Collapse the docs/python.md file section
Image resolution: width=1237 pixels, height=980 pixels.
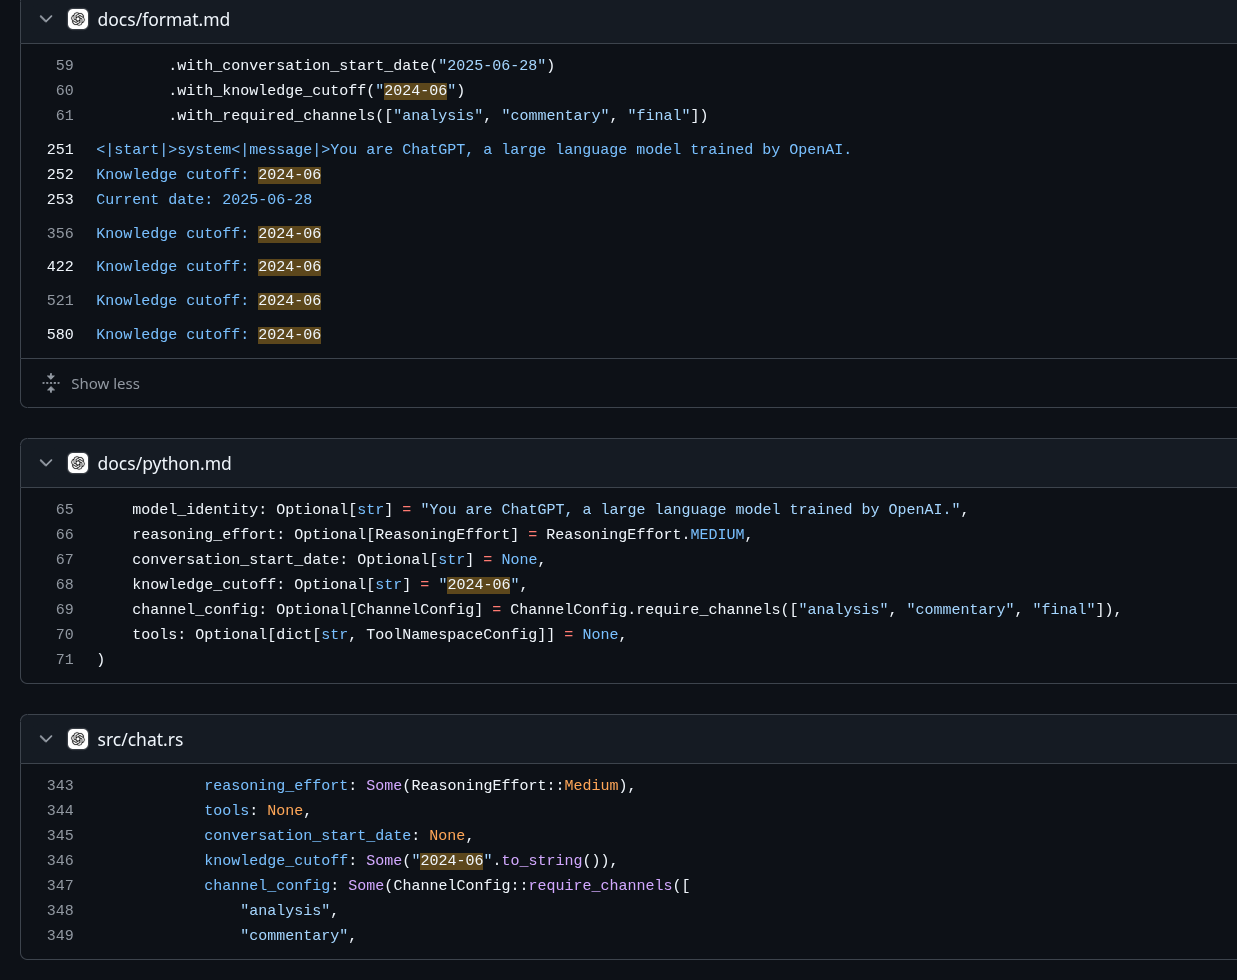[46, 463]
